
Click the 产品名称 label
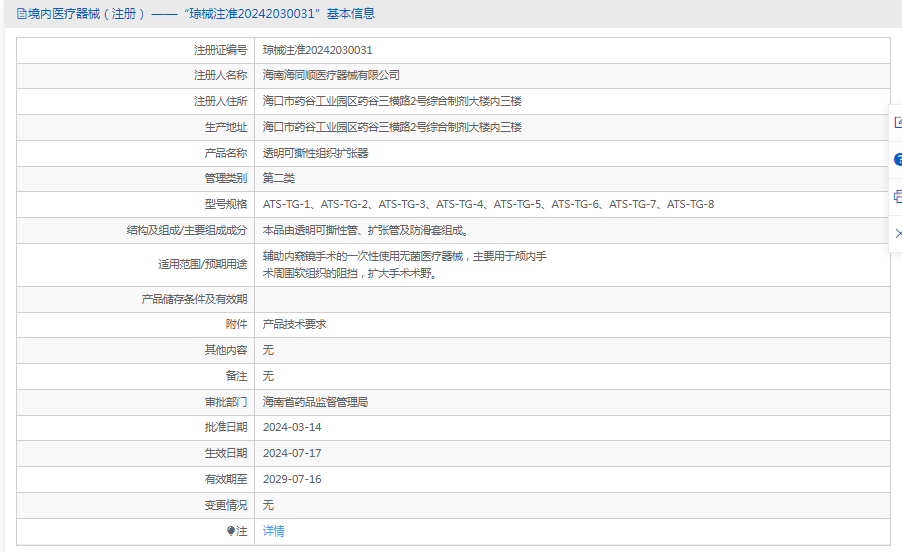click(x=226, y=153)
